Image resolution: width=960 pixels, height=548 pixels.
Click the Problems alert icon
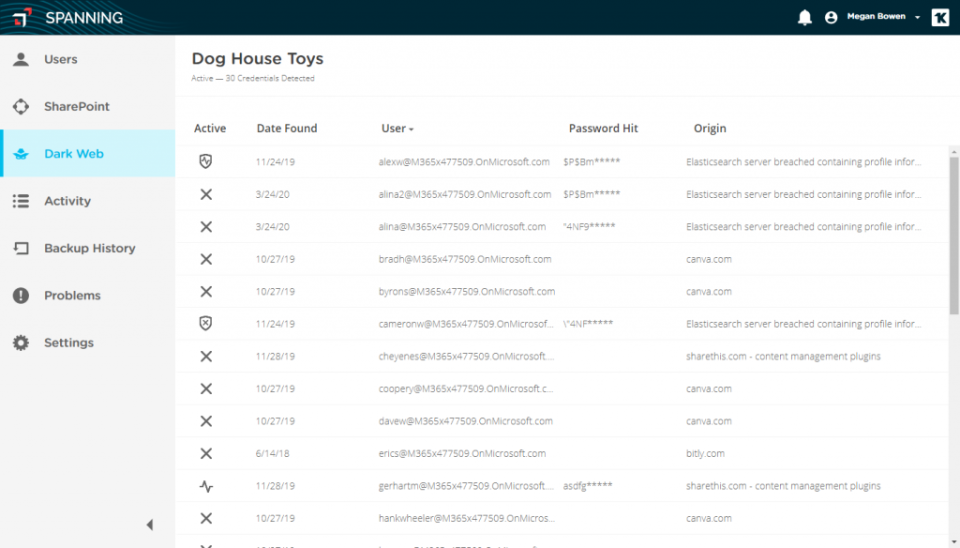pyautogui.click(x=21, y=295)
